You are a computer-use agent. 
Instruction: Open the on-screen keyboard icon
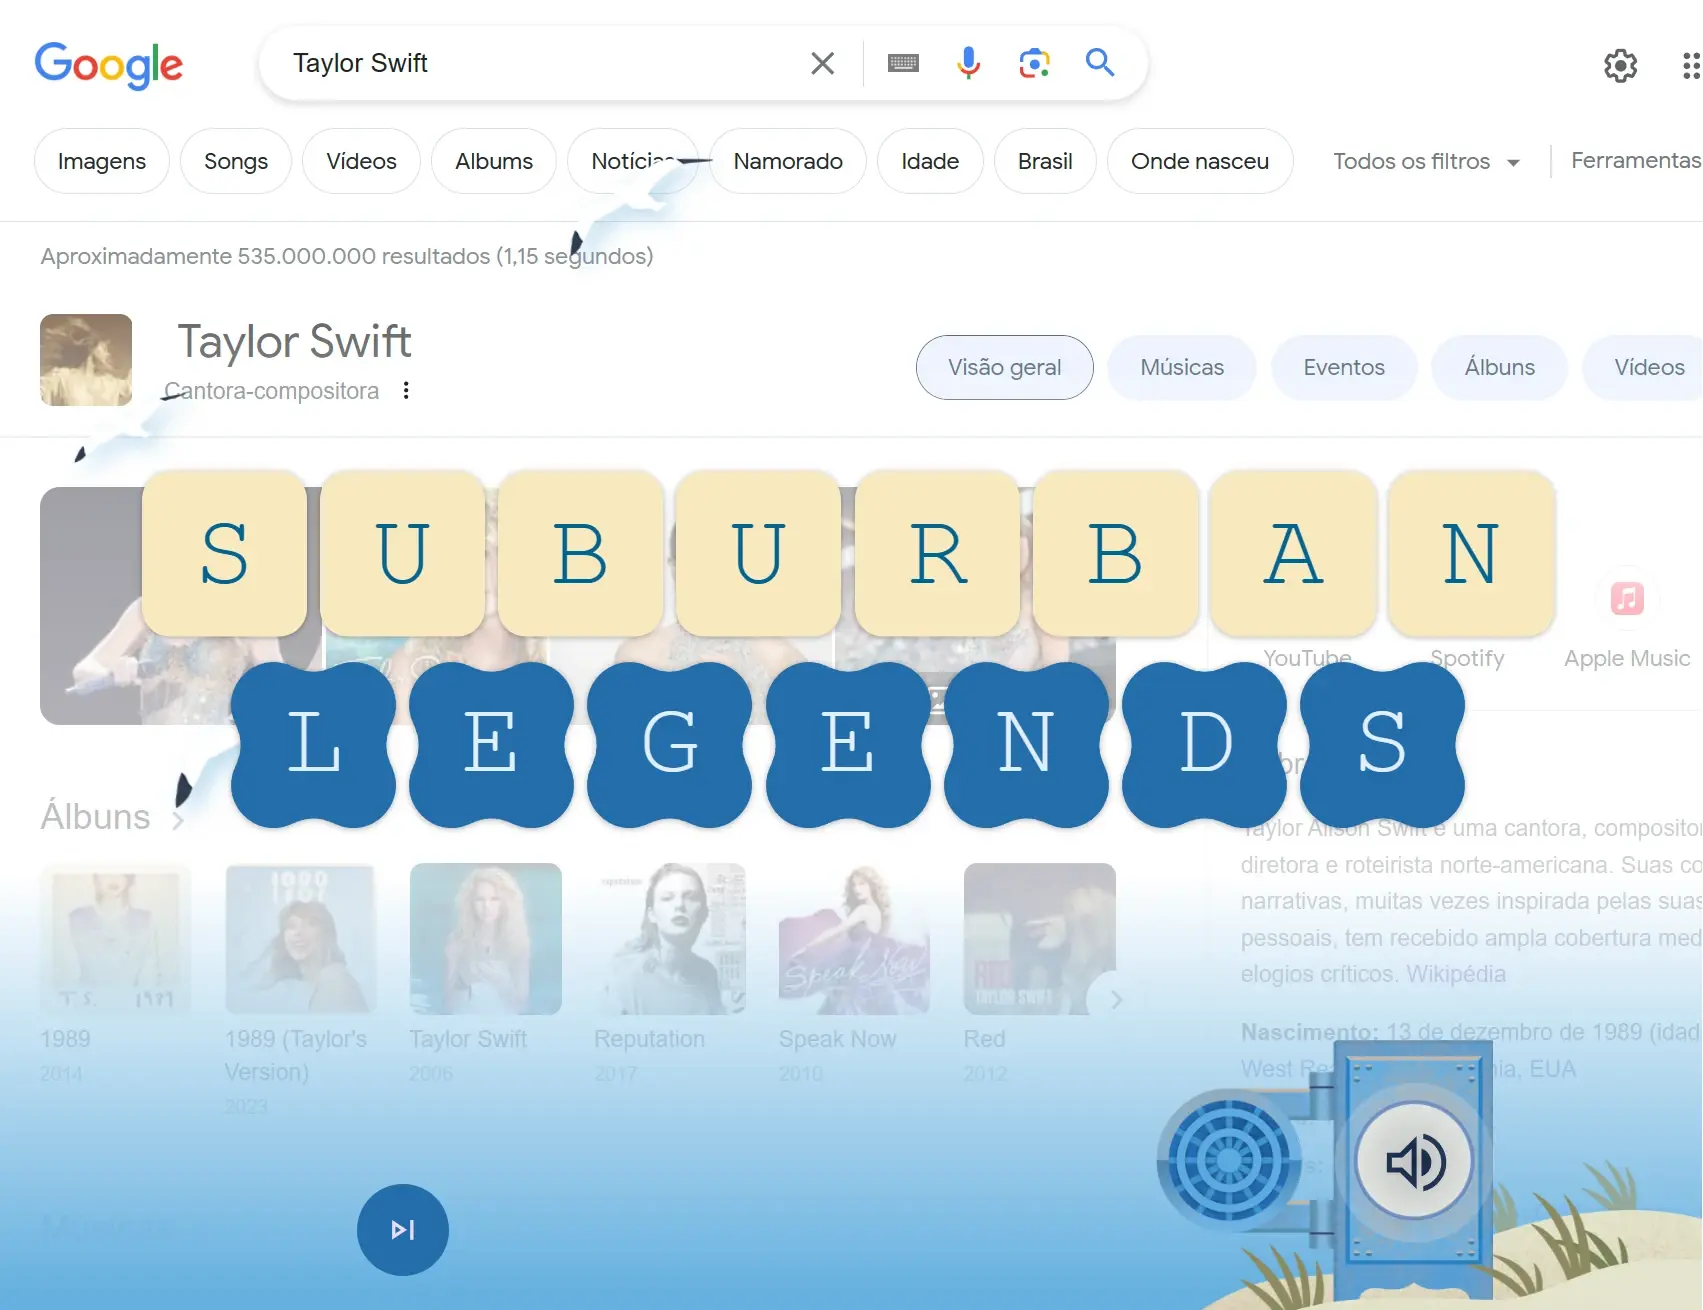tap(903, 63)
